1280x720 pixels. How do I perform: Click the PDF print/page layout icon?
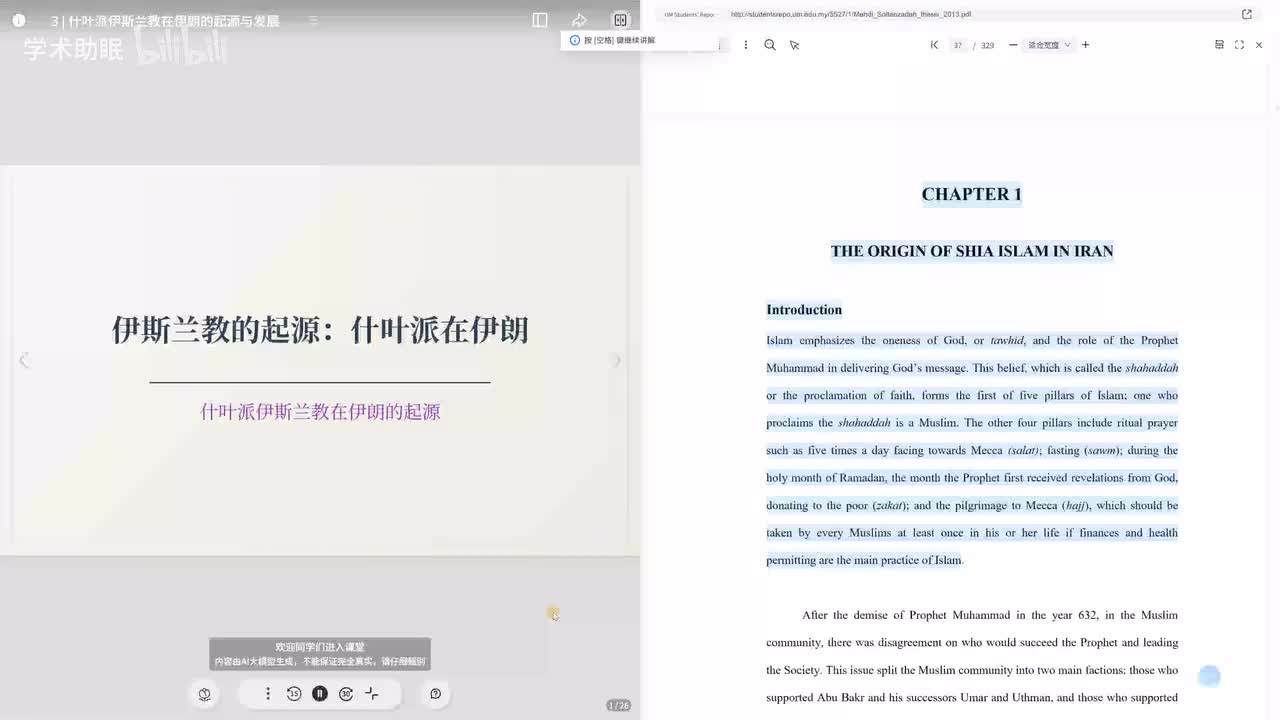(x=1219, y=45)
